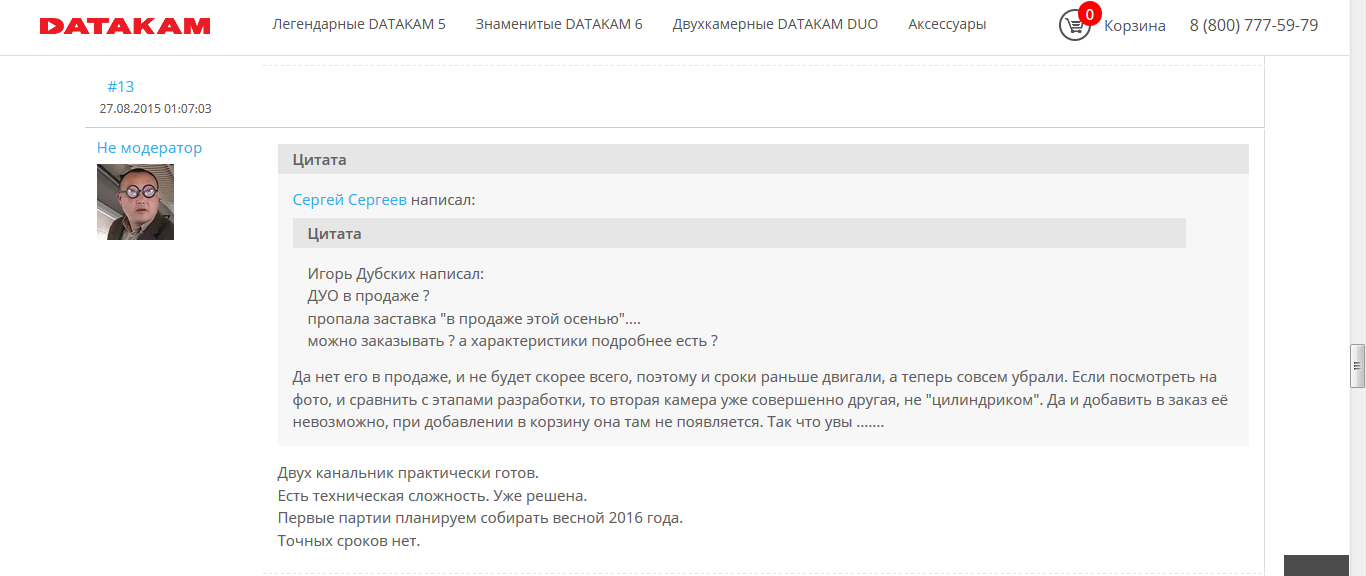Click the post timestamp 27.08.2015 01:07:03
This screenshot has height=576, width=1366.
pos(155,109)
